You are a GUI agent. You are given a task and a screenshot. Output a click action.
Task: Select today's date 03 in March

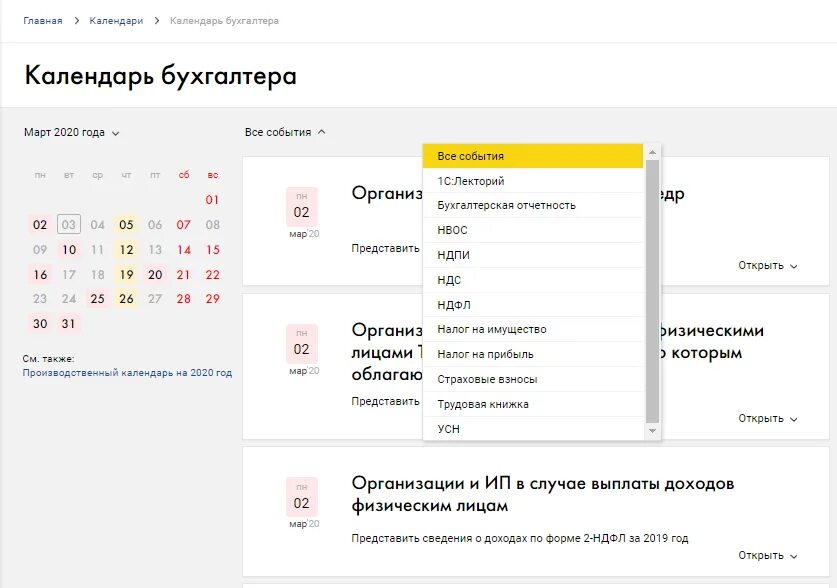pyautogui.click(x=67, y=224)
